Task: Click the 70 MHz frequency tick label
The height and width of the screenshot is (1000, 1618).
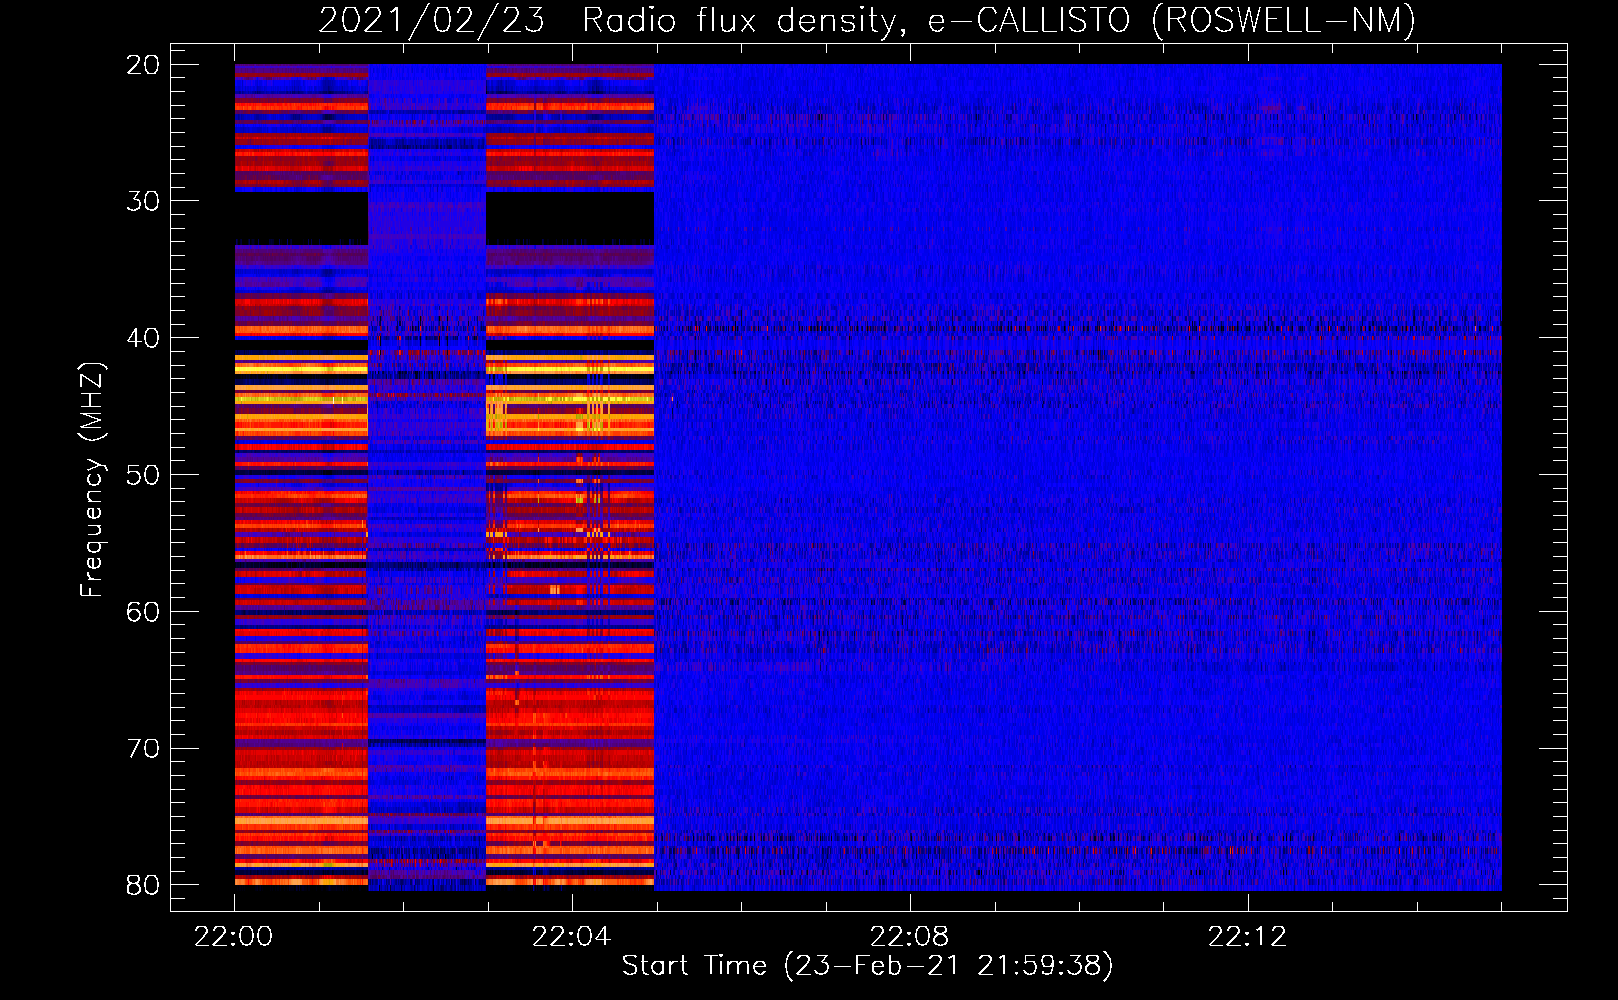Action: 143,749
